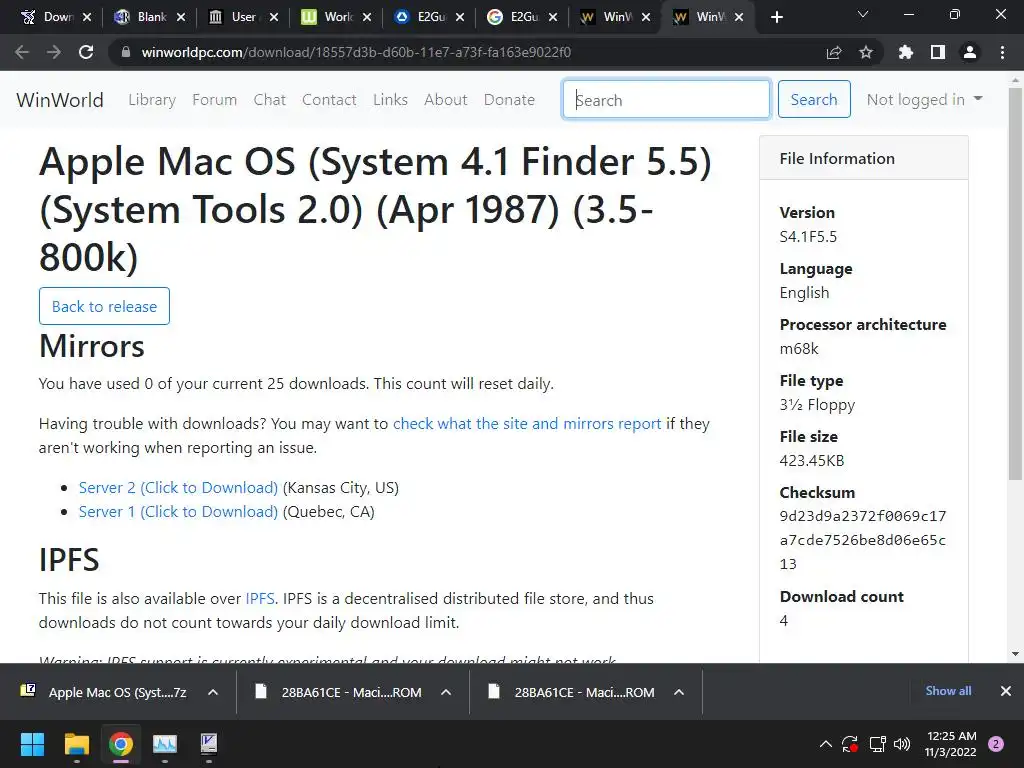The width and height of the screenshot is (1024, 768).
Task: Download from Server 1 (Quebec)
Action: click(178, 512)
